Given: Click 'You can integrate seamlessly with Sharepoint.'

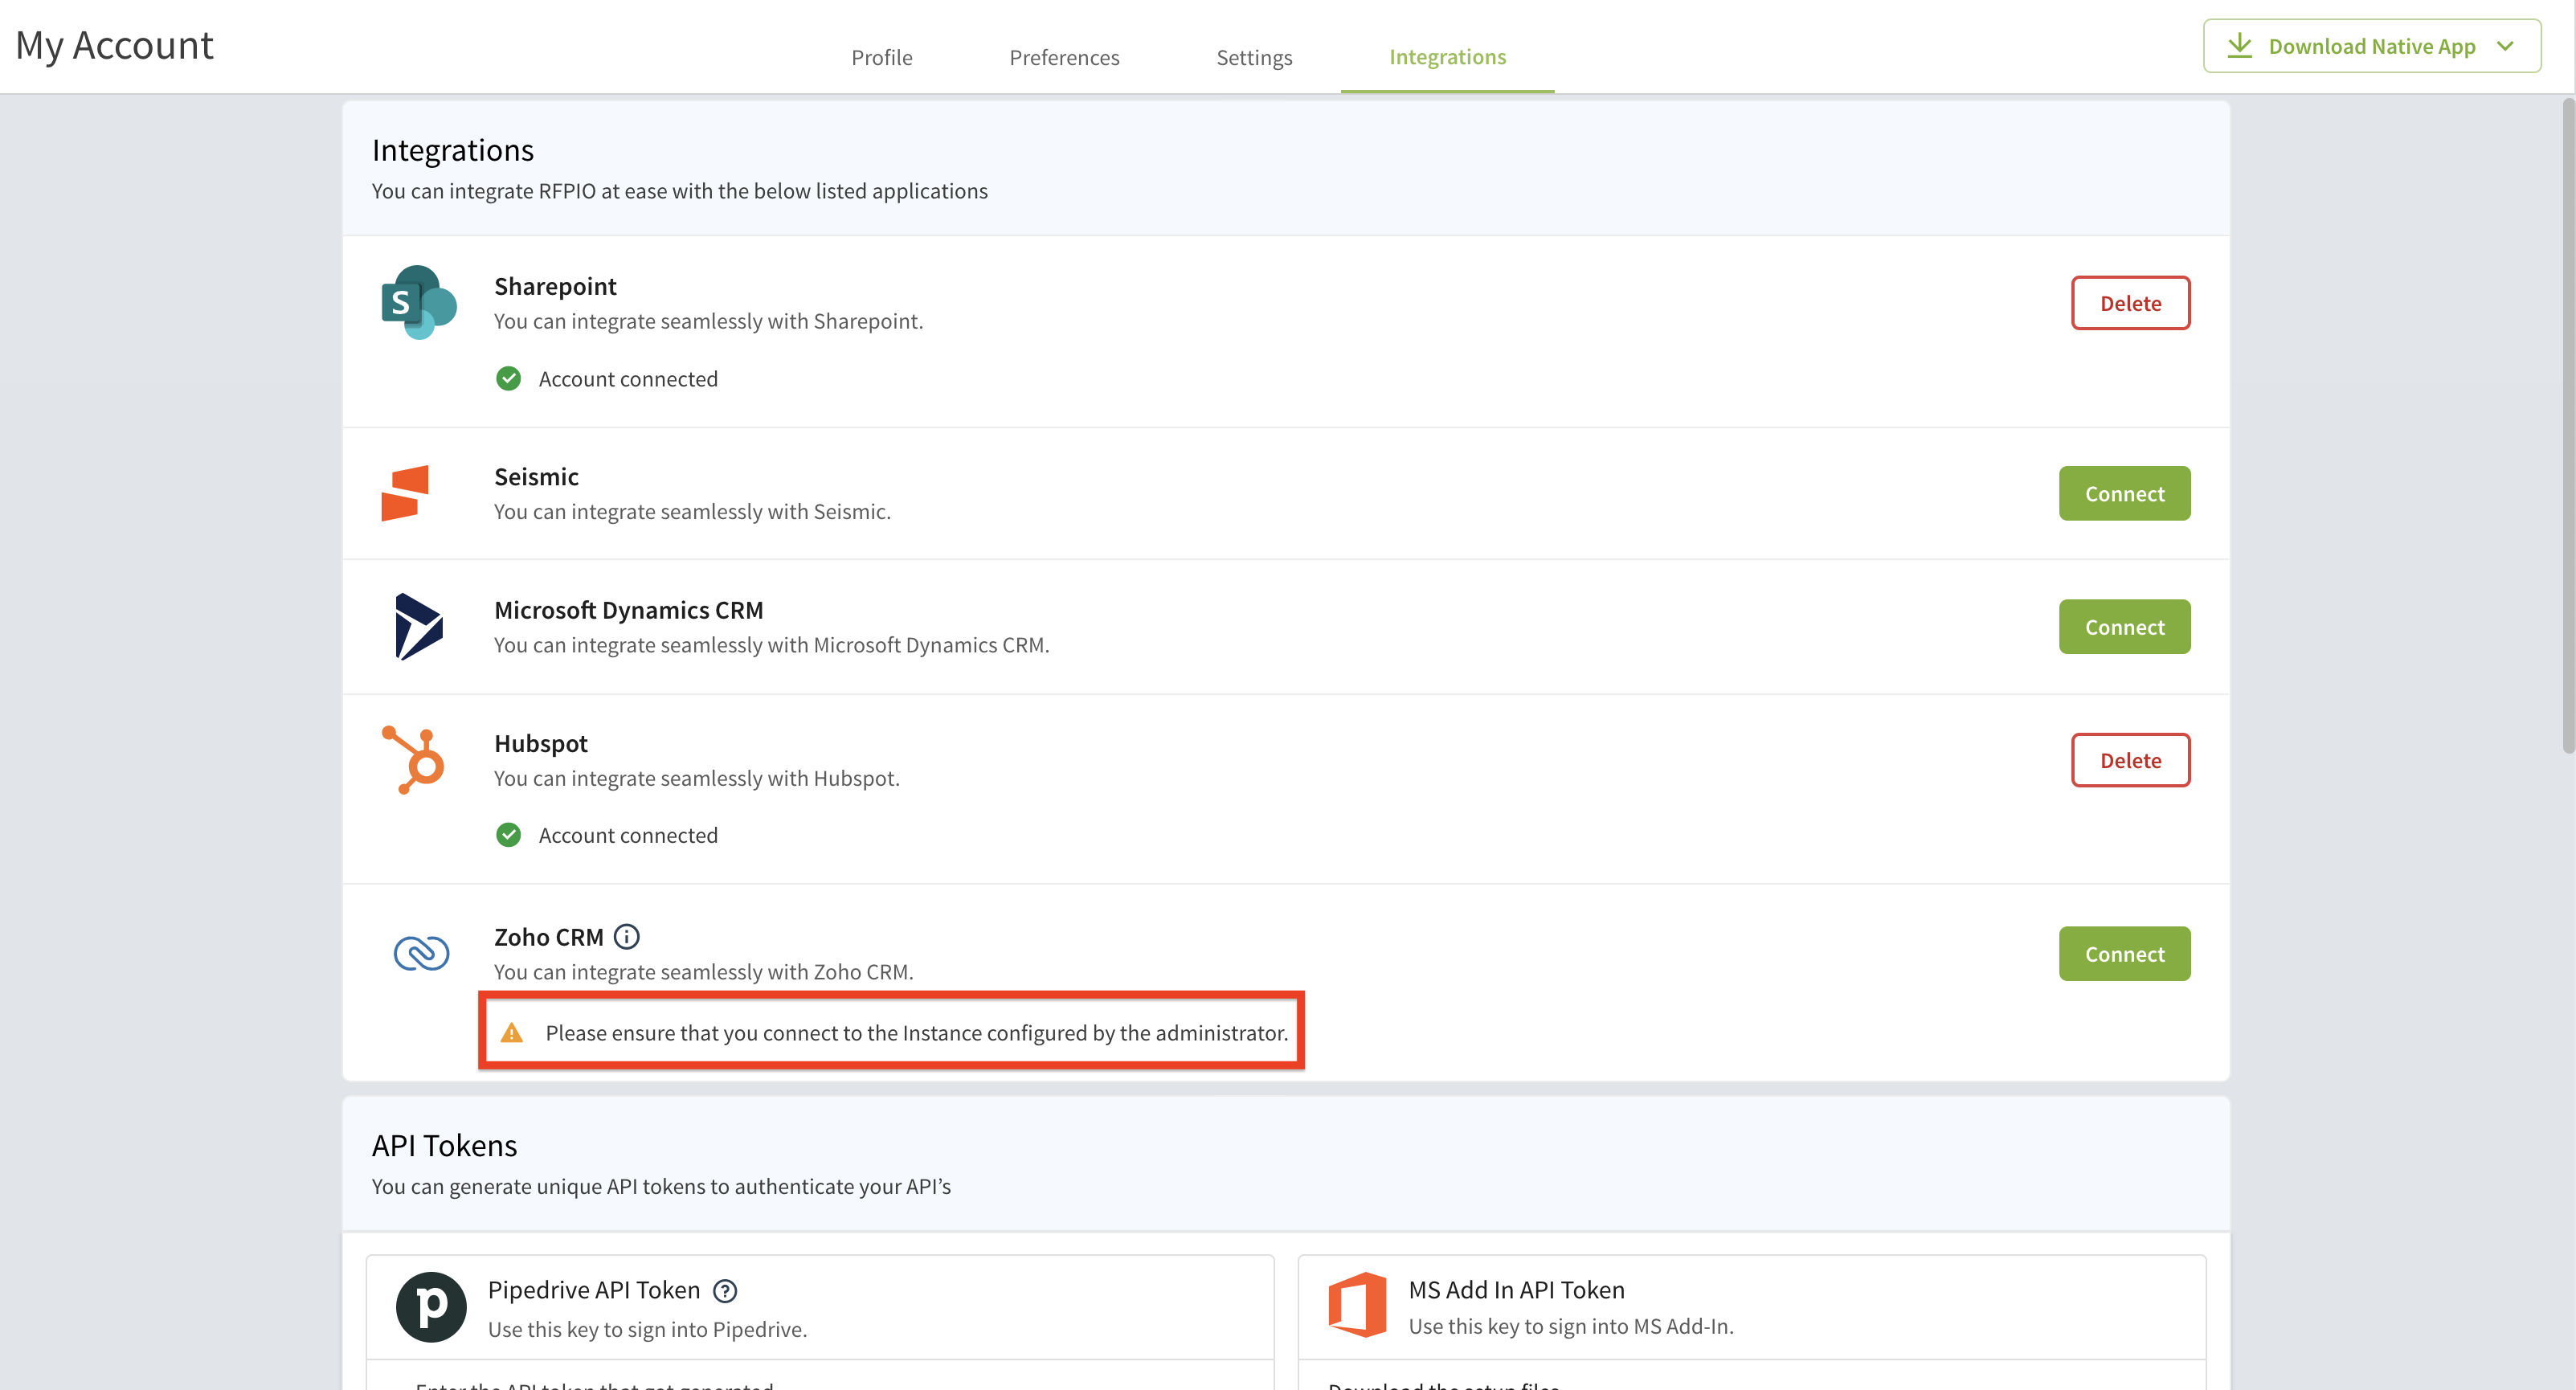Looking at the screenshot, I should (x=708, y=321).
